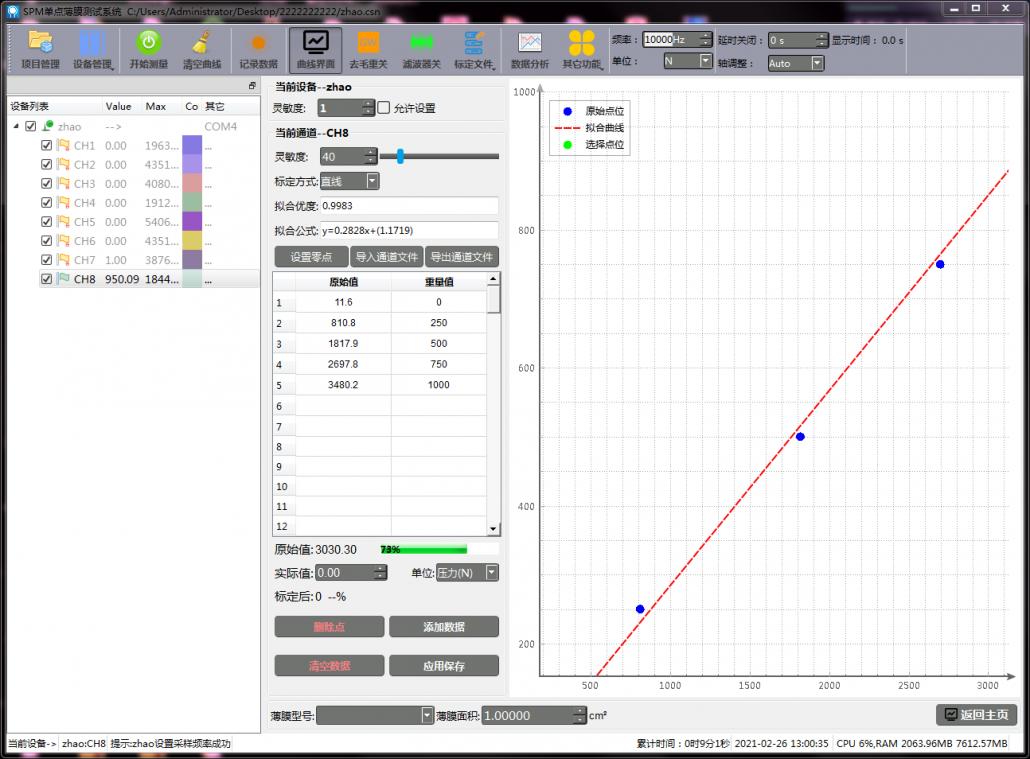1030x759 pixels.
Task: Open the 薄膜型号 dropdown
Action: click(x=374, y=715)
